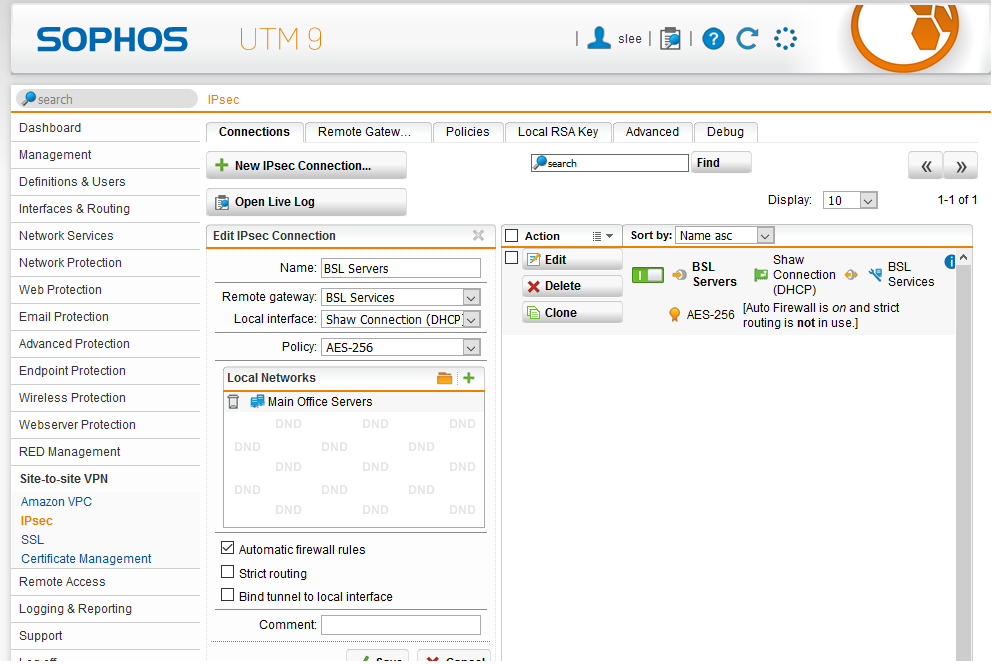
Task: Open the Local RSA Key tab
Action: pyautogui.click(x=558, y=132)
